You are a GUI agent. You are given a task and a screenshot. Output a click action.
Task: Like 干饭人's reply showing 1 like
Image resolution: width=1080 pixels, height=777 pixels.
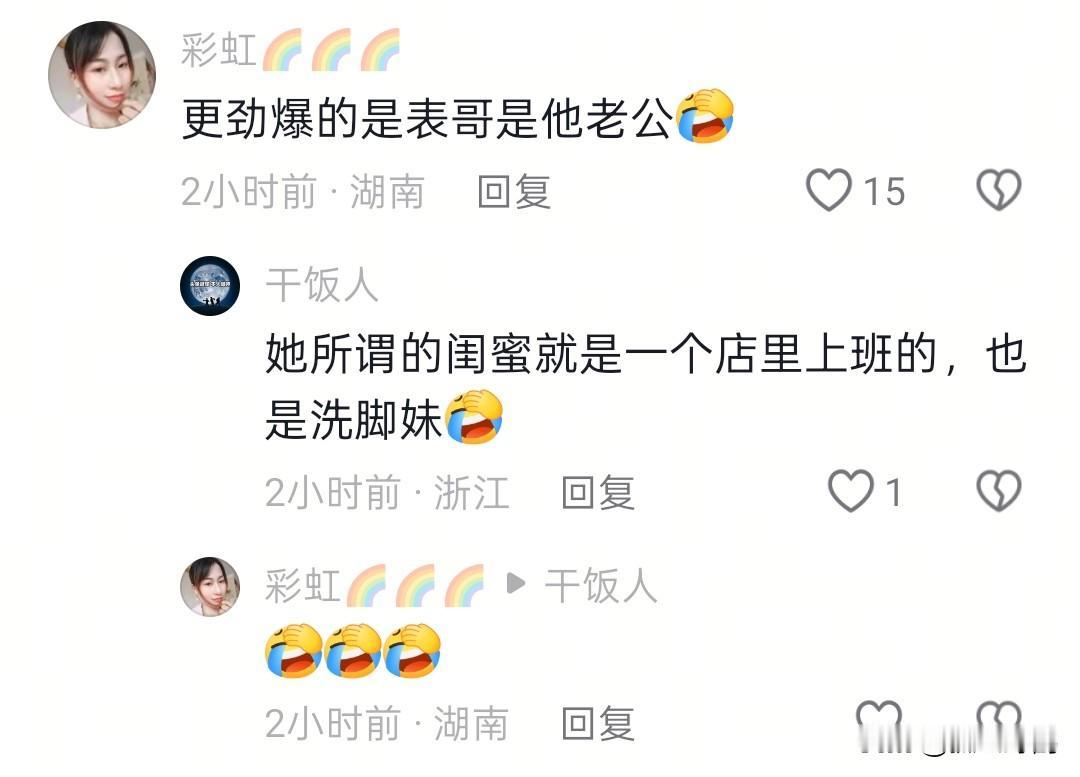click(x=850, y=491)
